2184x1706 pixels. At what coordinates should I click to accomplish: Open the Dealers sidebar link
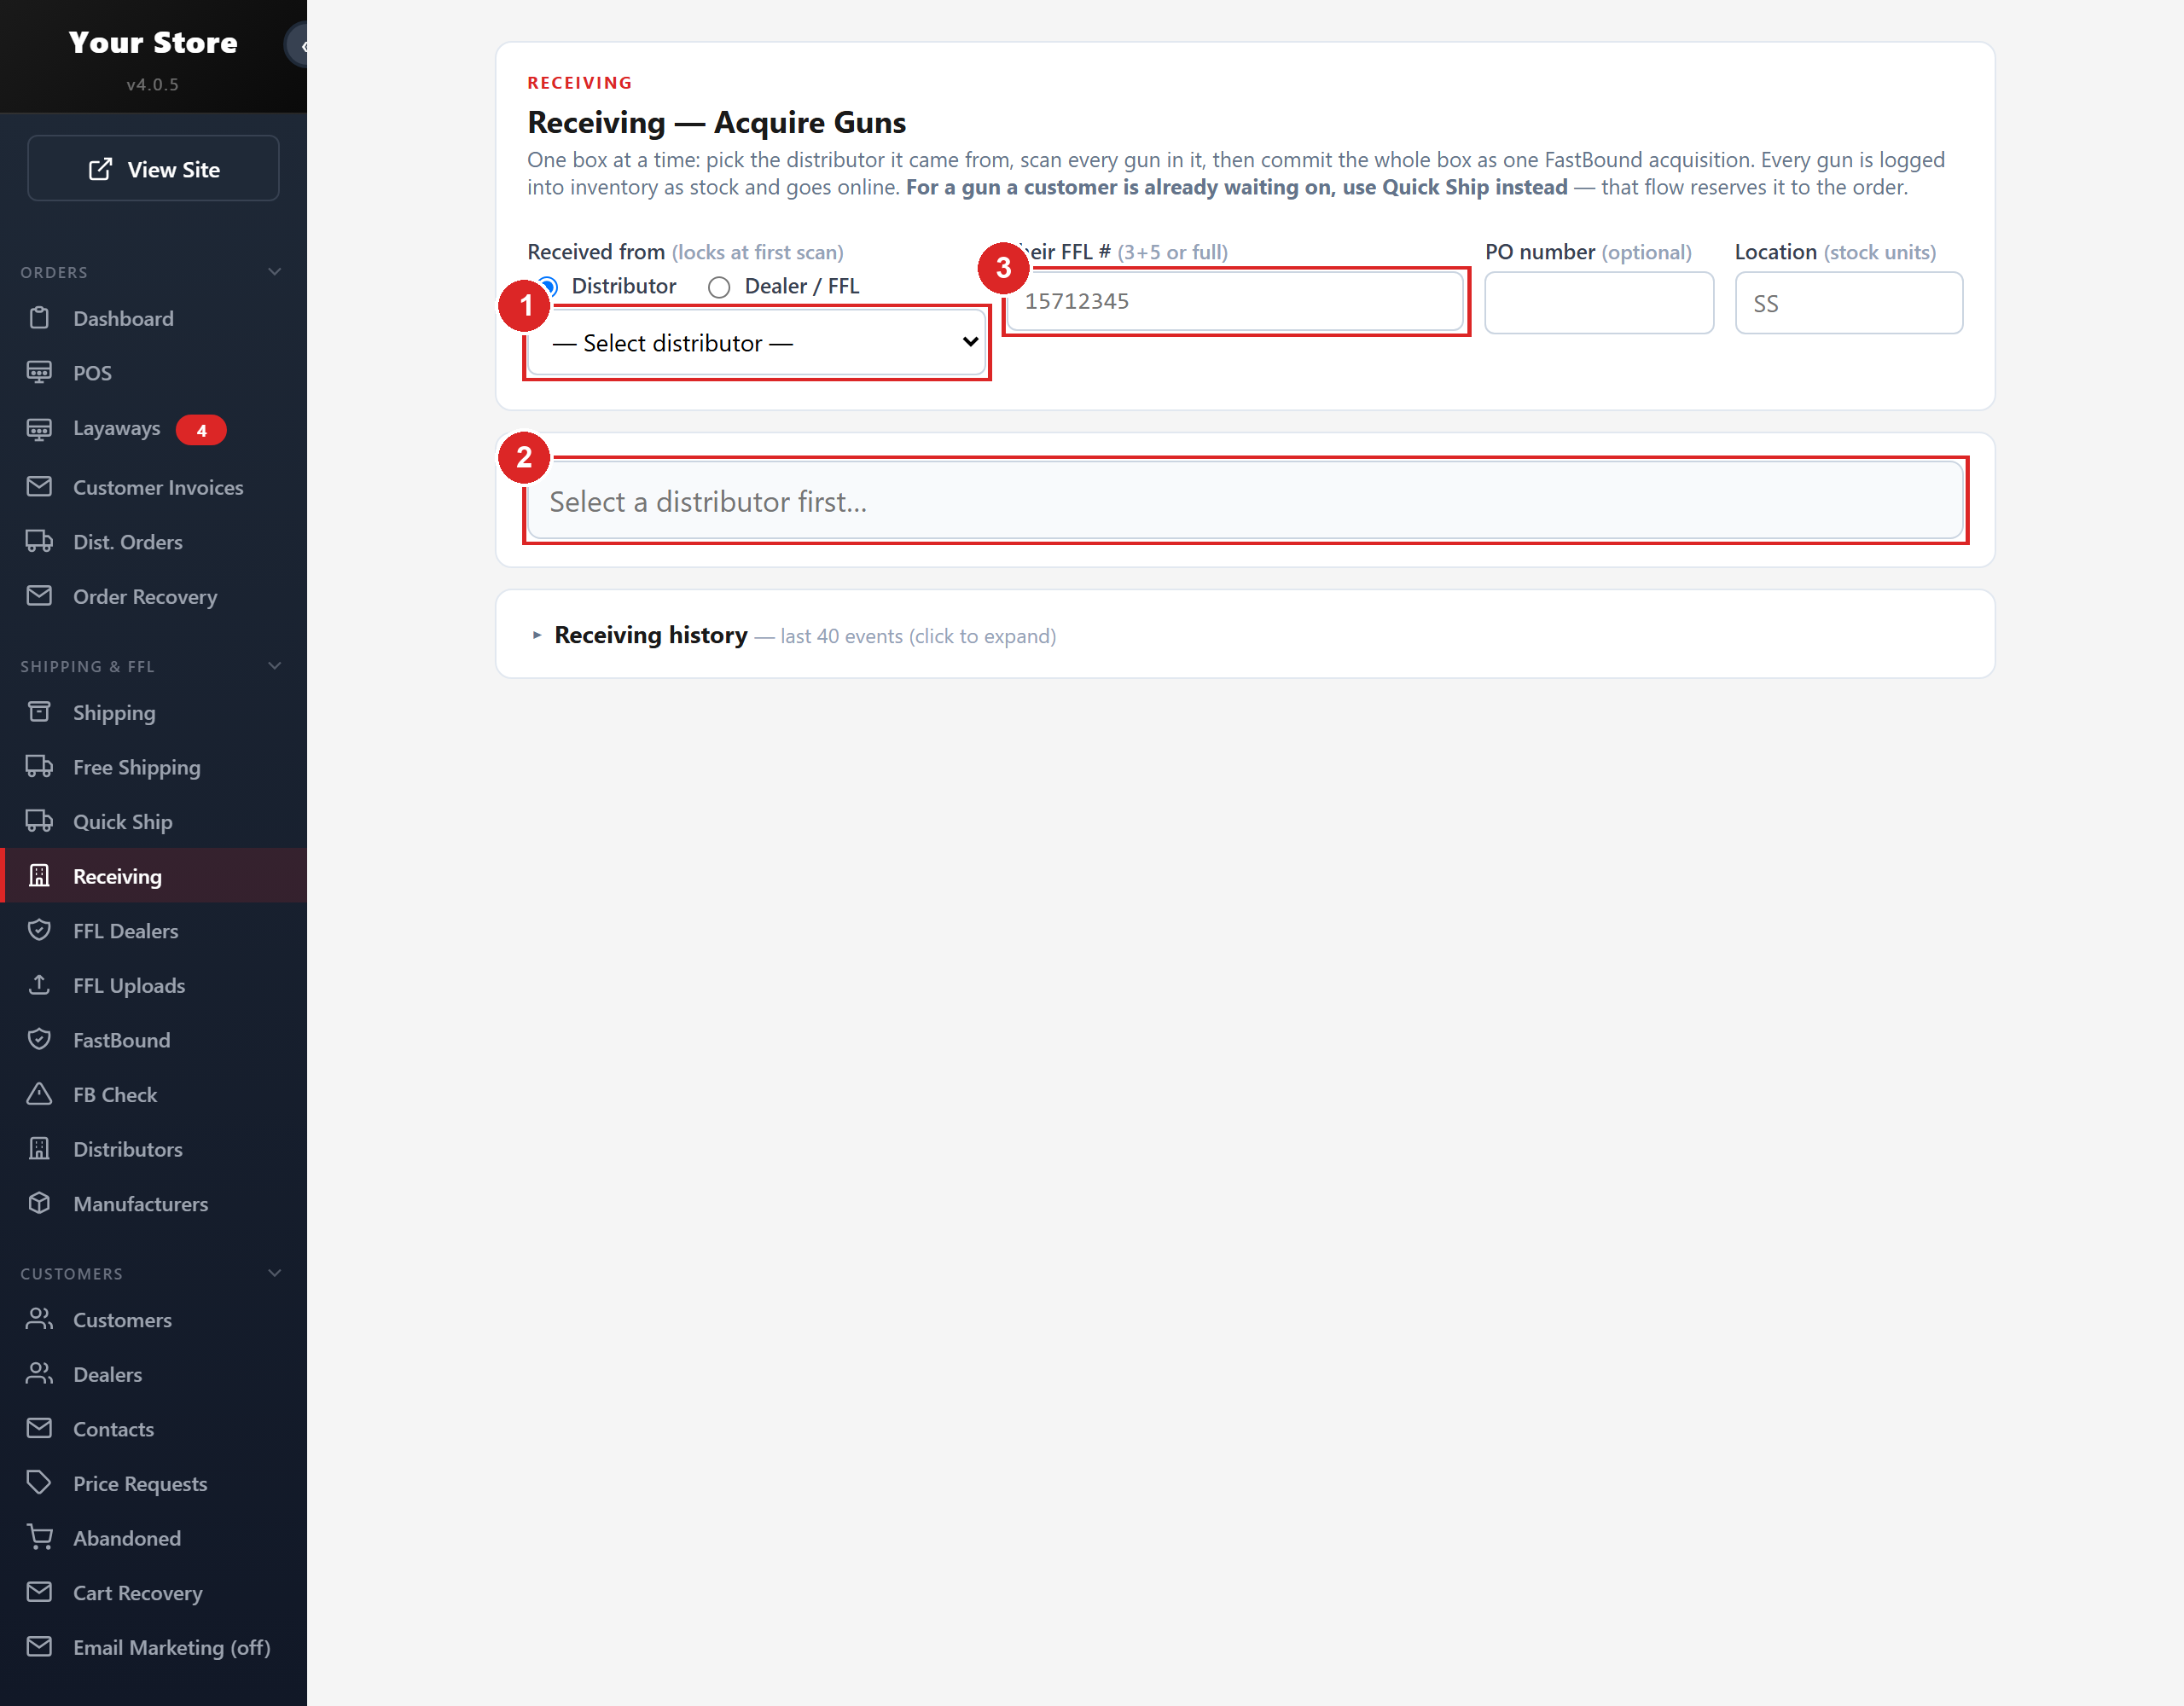click(x=153, y=1374)
